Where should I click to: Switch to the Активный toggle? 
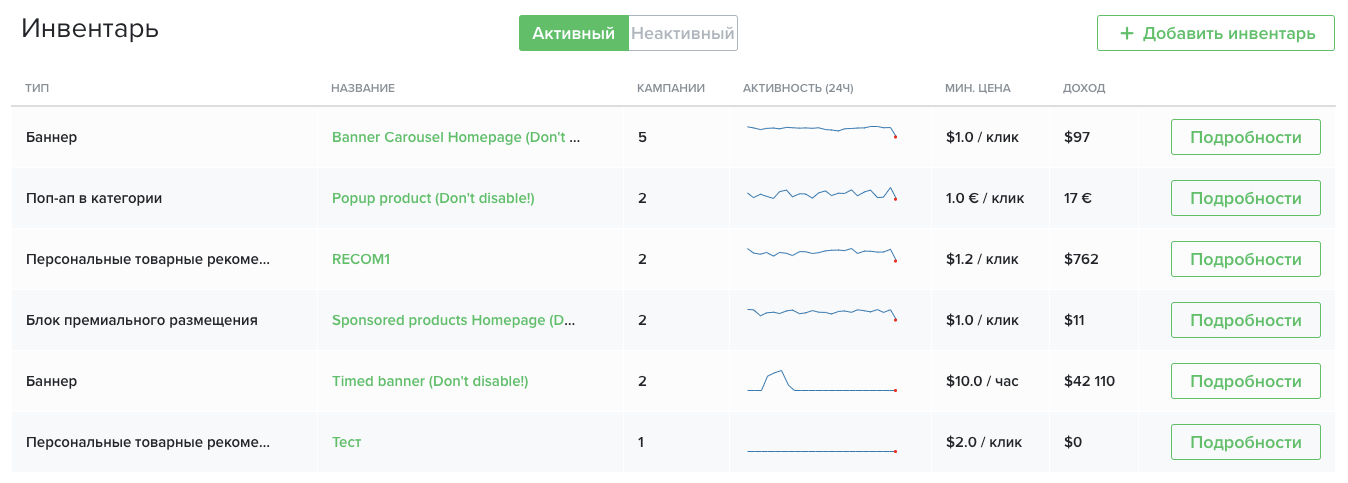pyautogui.click(x=573, y=33)
